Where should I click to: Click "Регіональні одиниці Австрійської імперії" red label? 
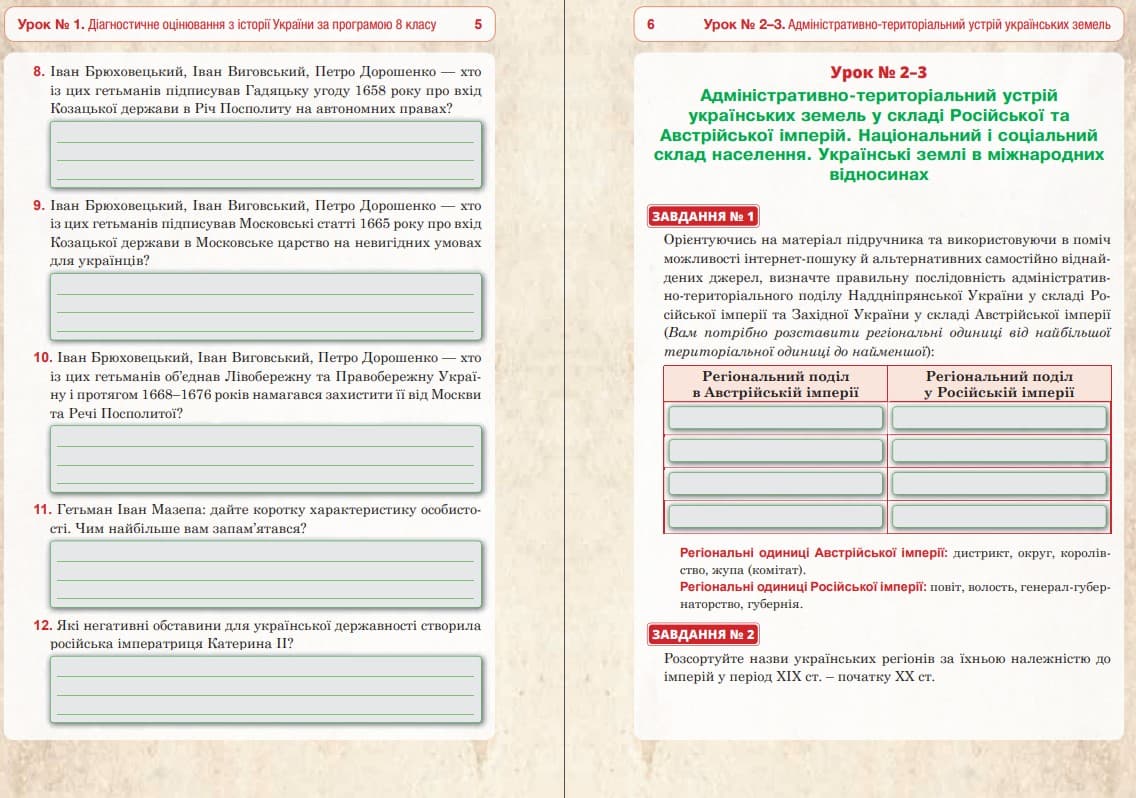[x=813, y=552]
